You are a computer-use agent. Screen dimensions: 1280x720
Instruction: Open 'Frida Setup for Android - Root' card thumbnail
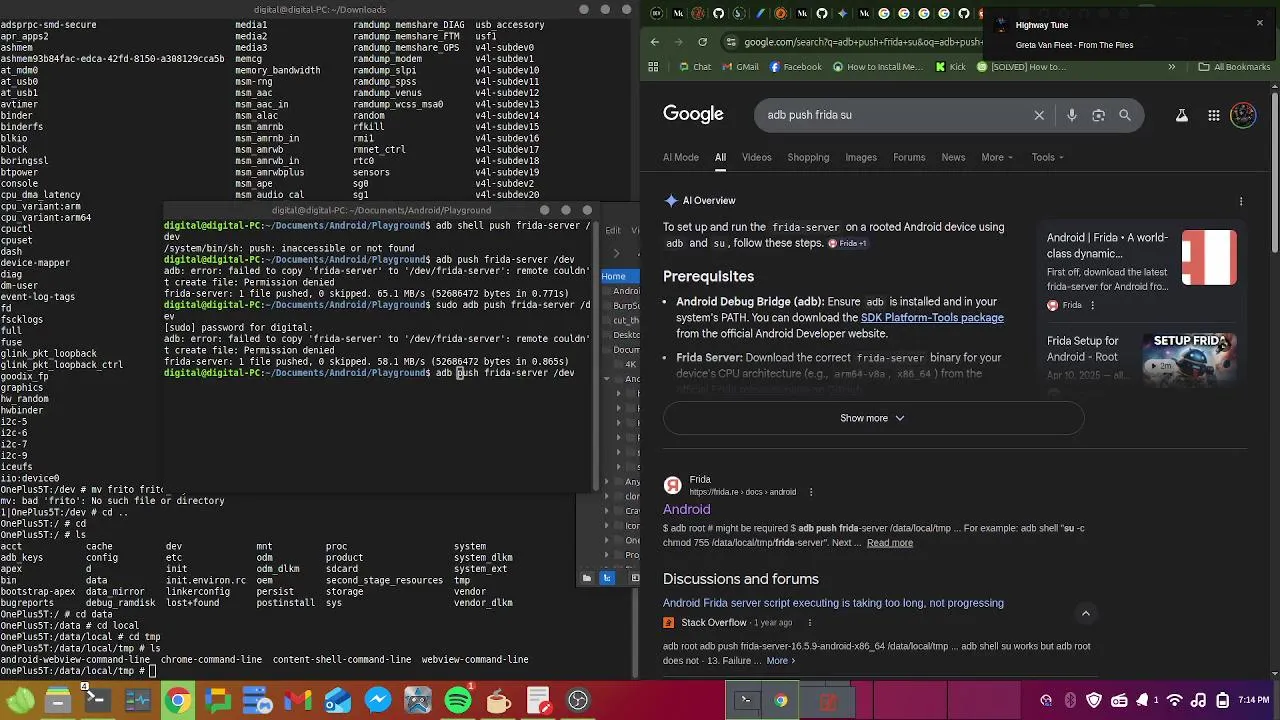(x=1189, y=358)
